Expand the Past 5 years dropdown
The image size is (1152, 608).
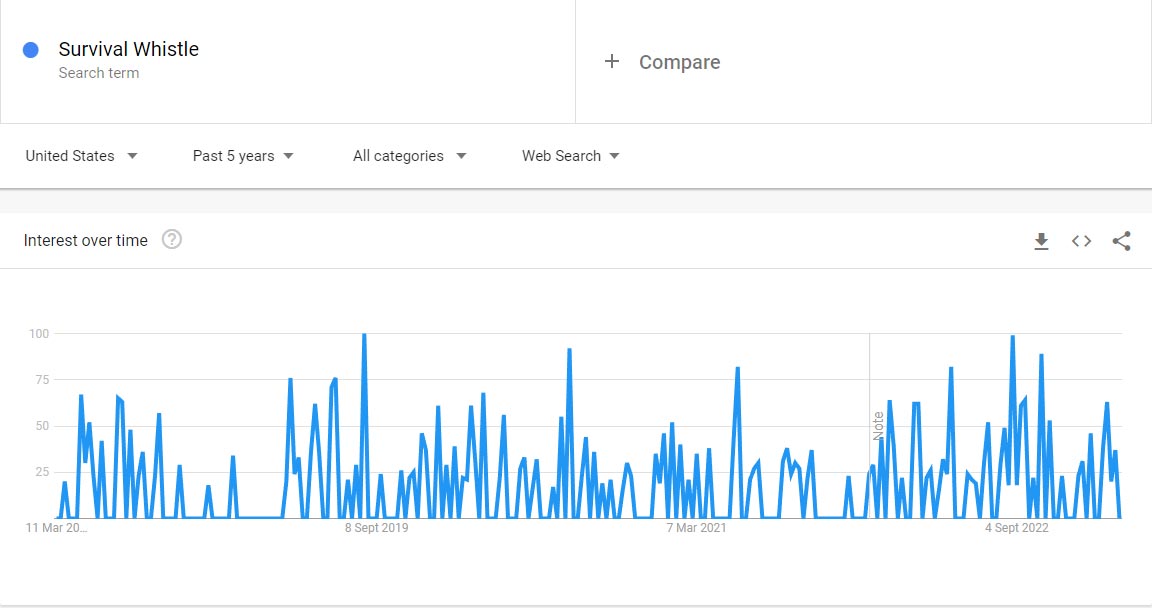coord(243,156)
